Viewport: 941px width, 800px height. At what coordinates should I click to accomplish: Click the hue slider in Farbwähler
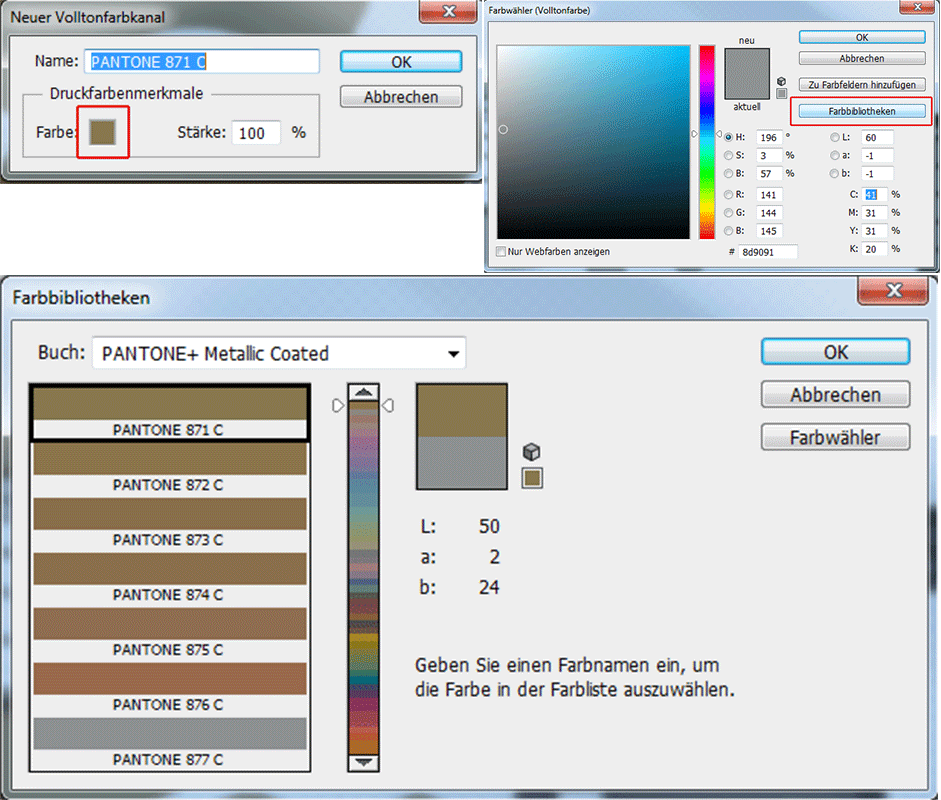click(707, 142)
